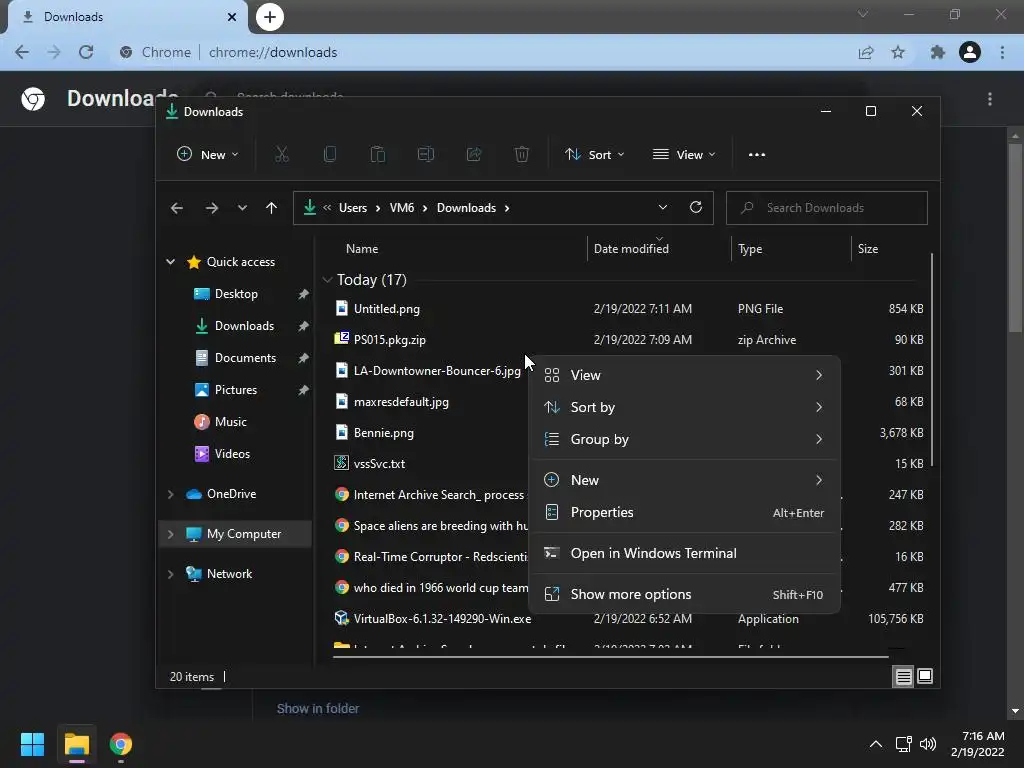Sort by the Name column header
This screenshot has height=768, width=1024.
(362, 249)
